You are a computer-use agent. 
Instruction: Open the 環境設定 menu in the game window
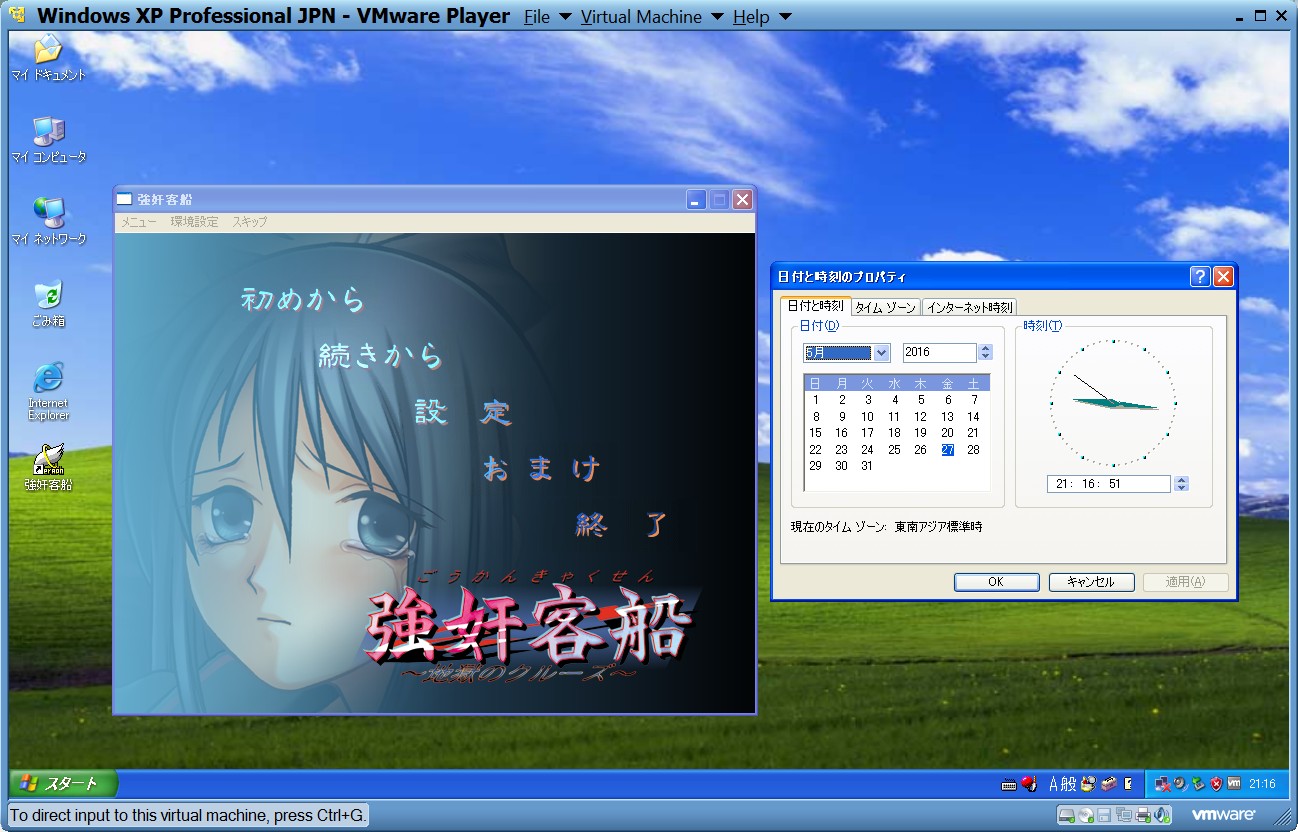[x=194, y=222]
